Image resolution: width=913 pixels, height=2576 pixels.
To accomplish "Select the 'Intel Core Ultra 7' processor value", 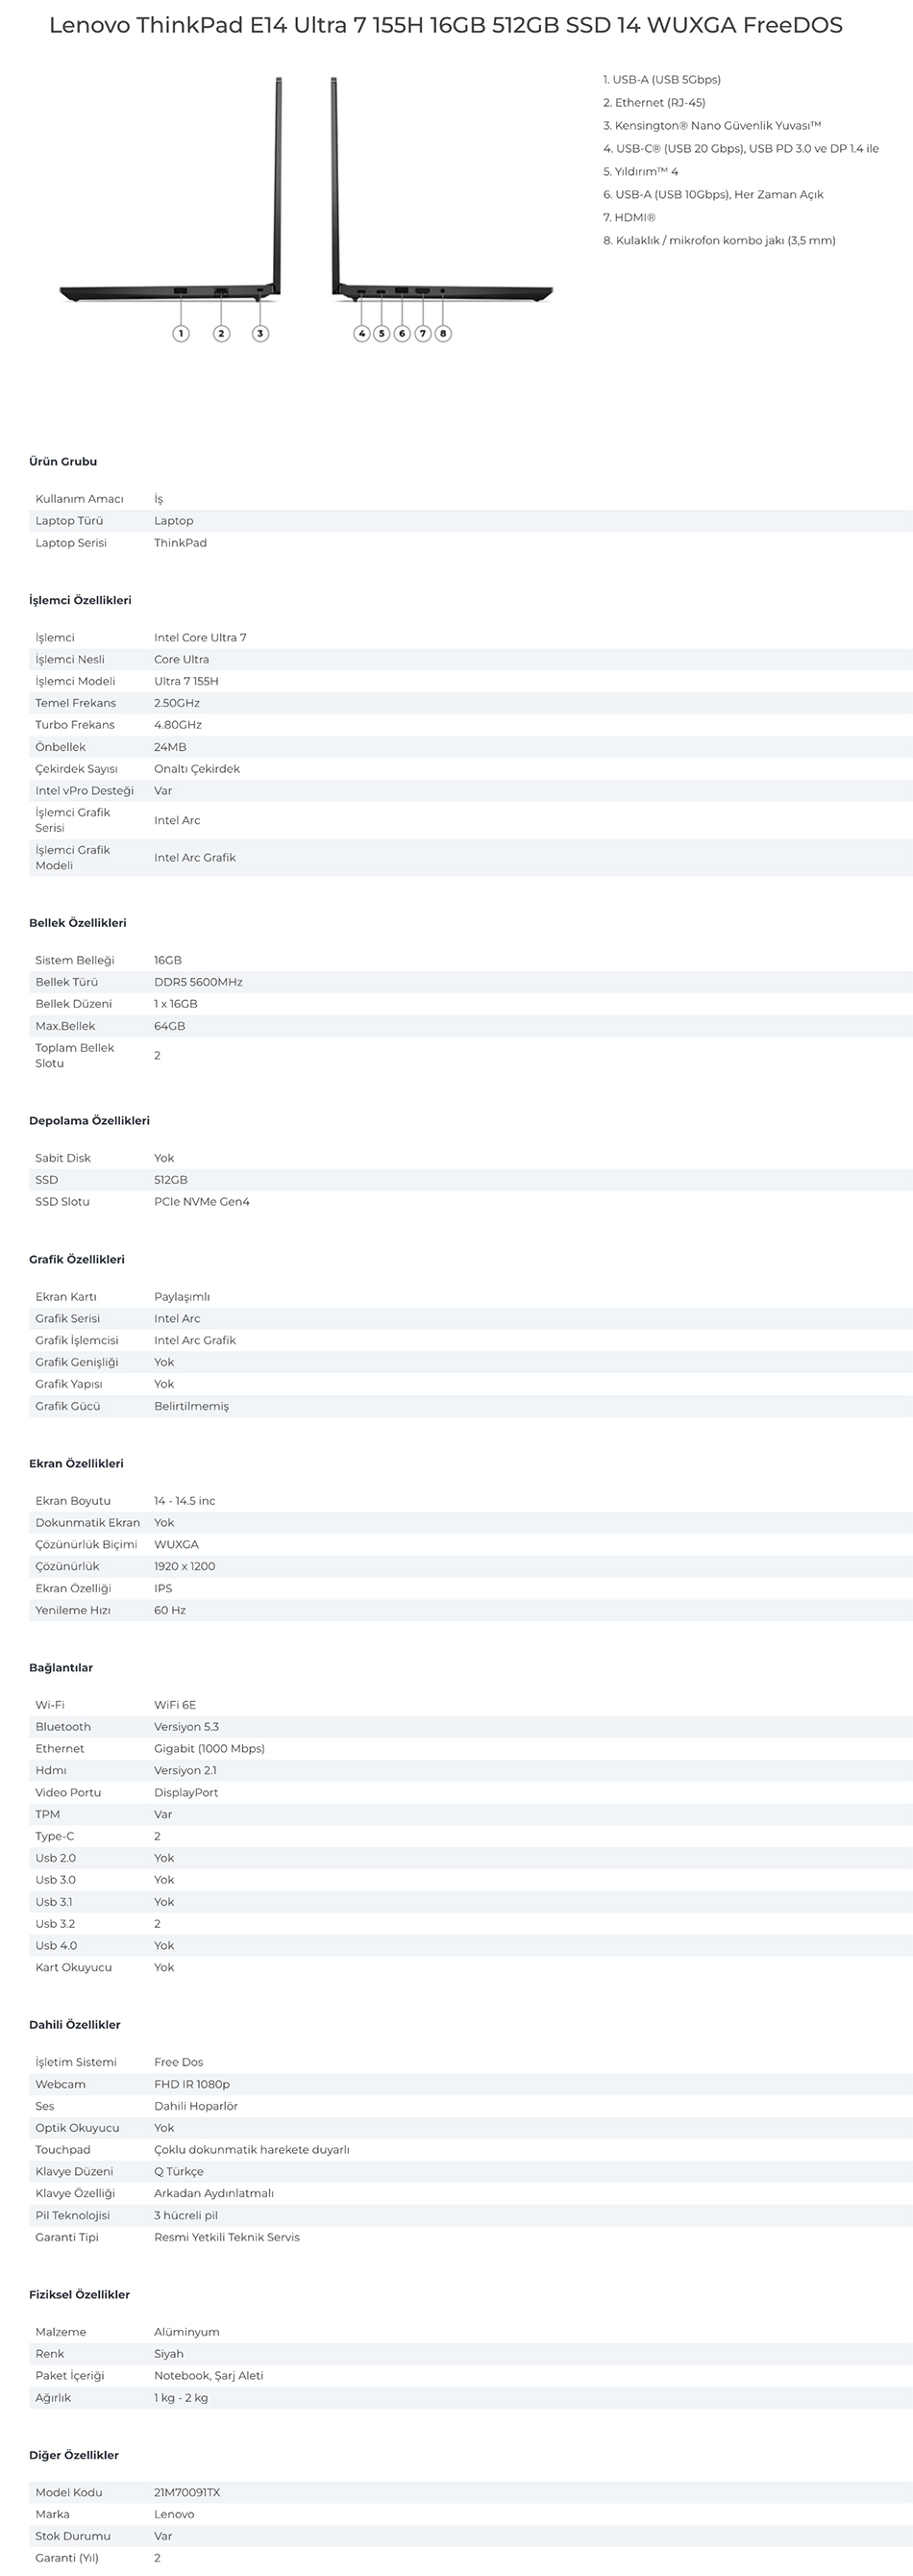I will click(200, 638).
